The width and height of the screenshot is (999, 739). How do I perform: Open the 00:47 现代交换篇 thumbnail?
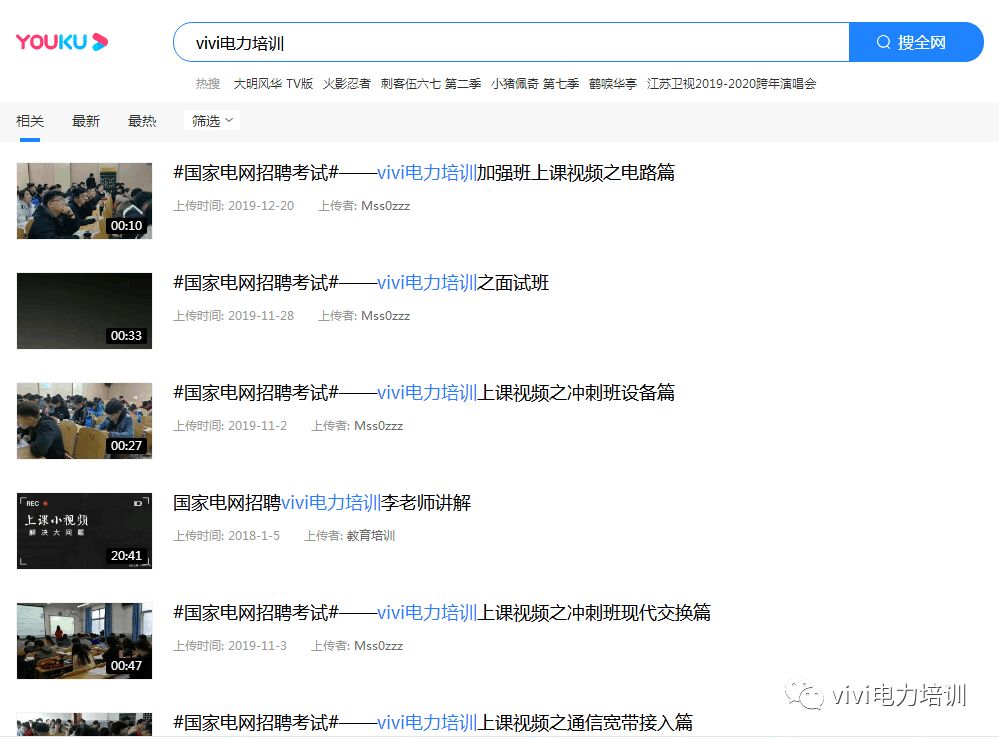coord(84,641)
